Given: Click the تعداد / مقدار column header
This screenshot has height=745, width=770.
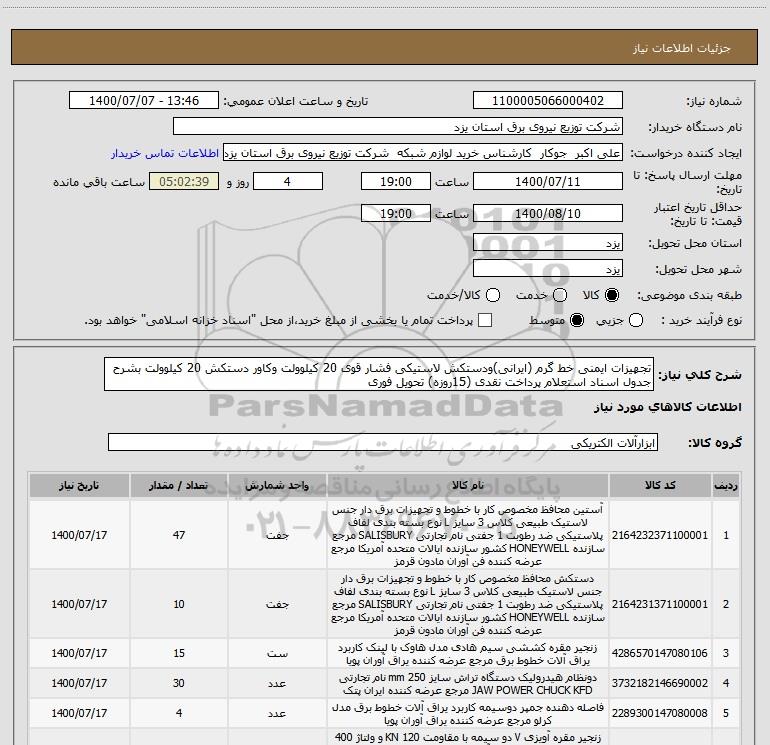Looking at the screenshot, I should pyautogui.click(x=179, y=485).
